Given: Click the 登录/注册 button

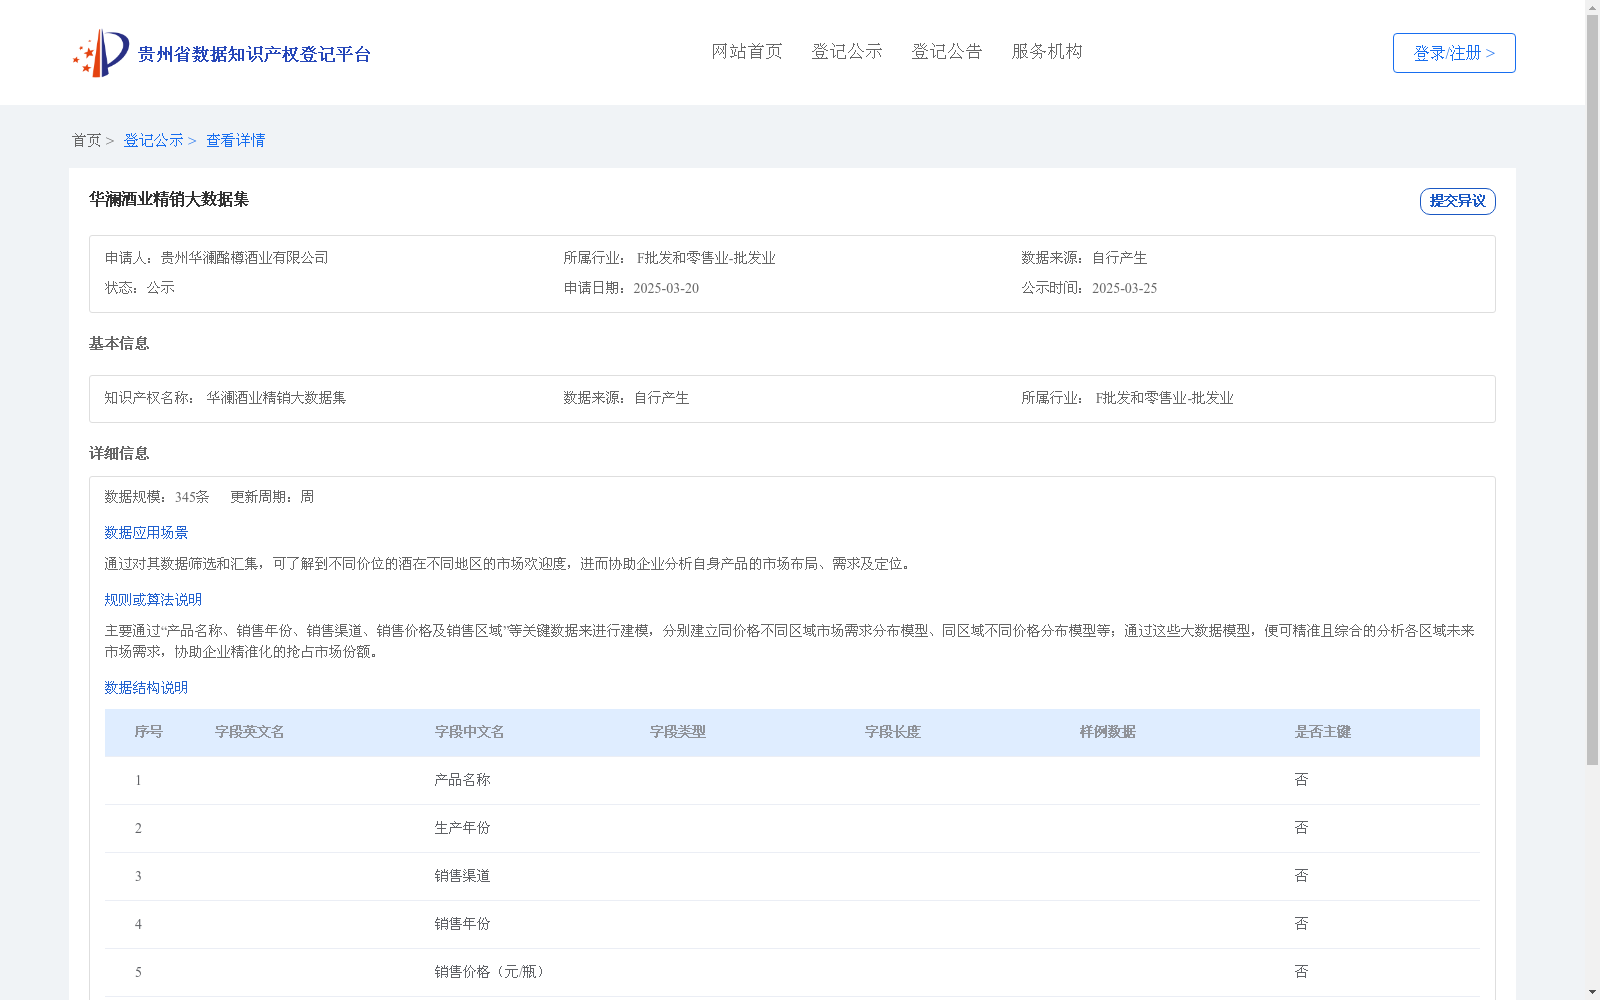Looking at the screenshot, I should (1454, 53).
